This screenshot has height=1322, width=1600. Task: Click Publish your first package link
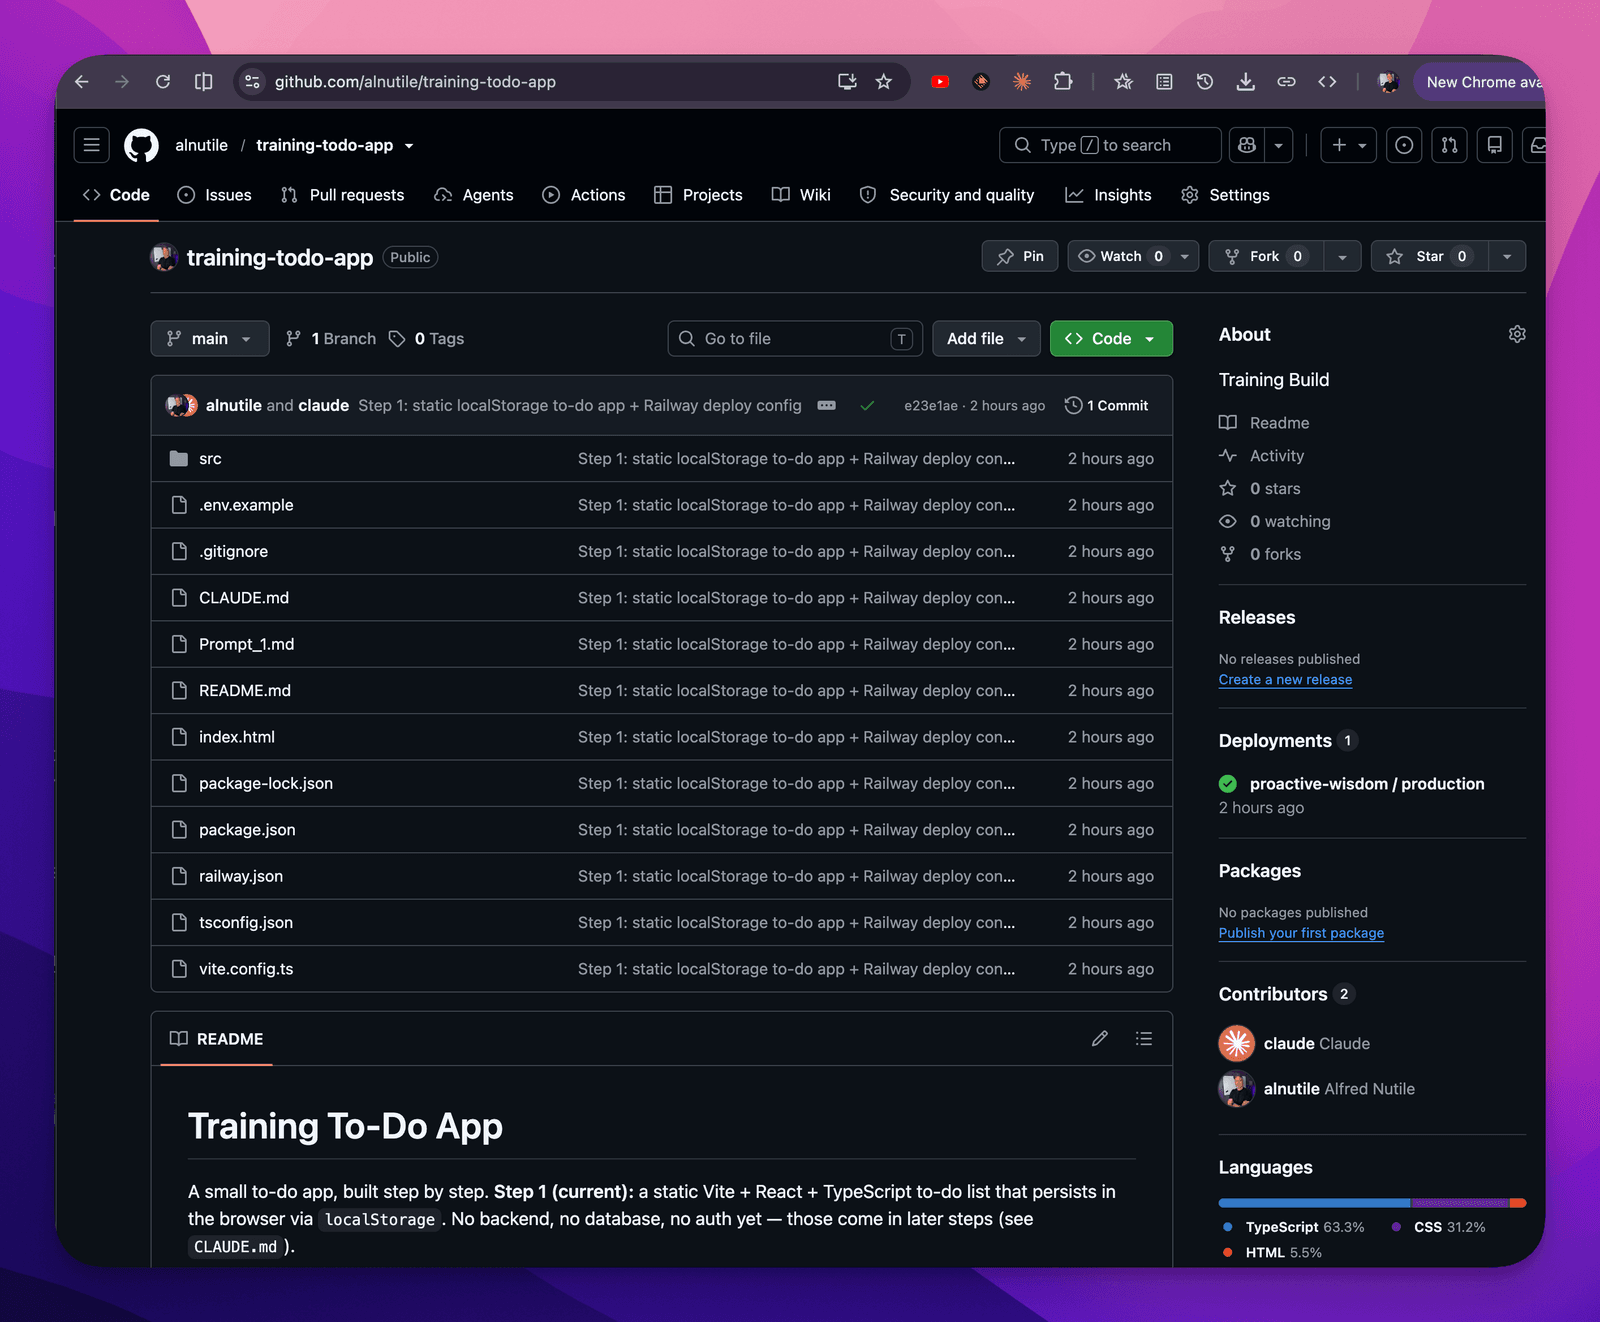(1301, 933)
